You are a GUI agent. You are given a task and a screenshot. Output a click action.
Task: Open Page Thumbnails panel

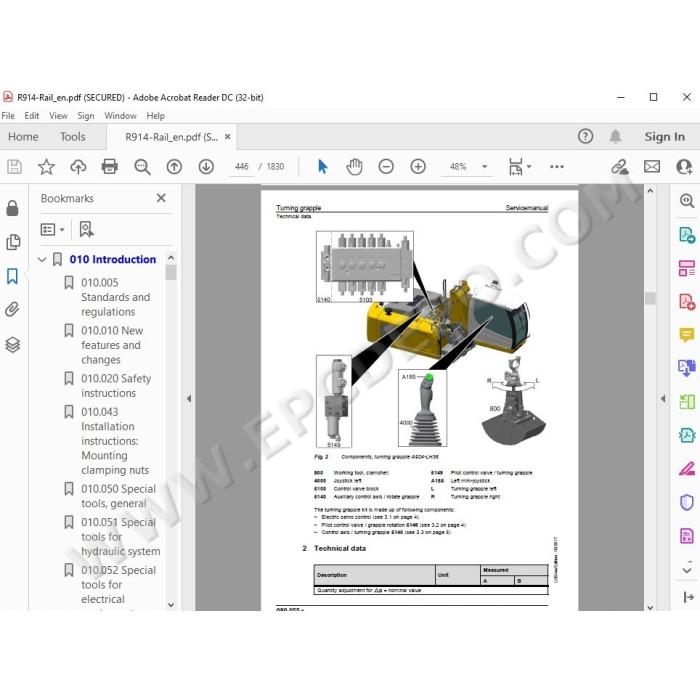13,242
